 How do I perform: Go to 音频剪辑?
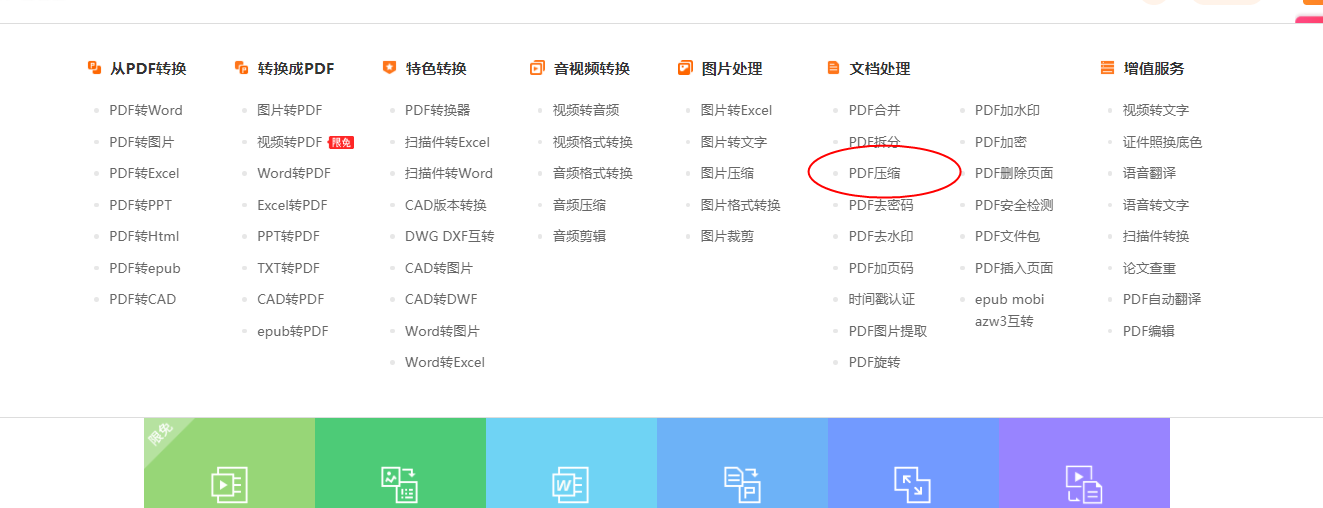click(x=579, y=236)
